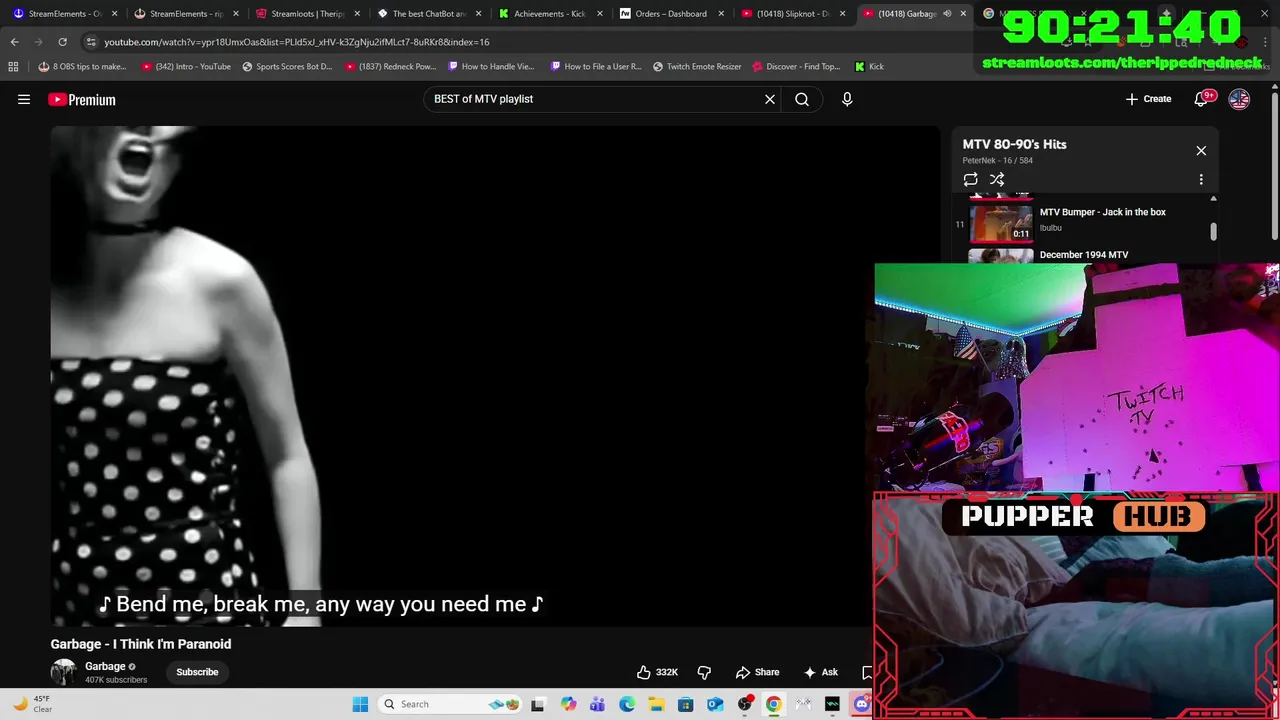Open the Garbage channel name link
Viewport: 1280px width, 720px height.
pos(105,666)
